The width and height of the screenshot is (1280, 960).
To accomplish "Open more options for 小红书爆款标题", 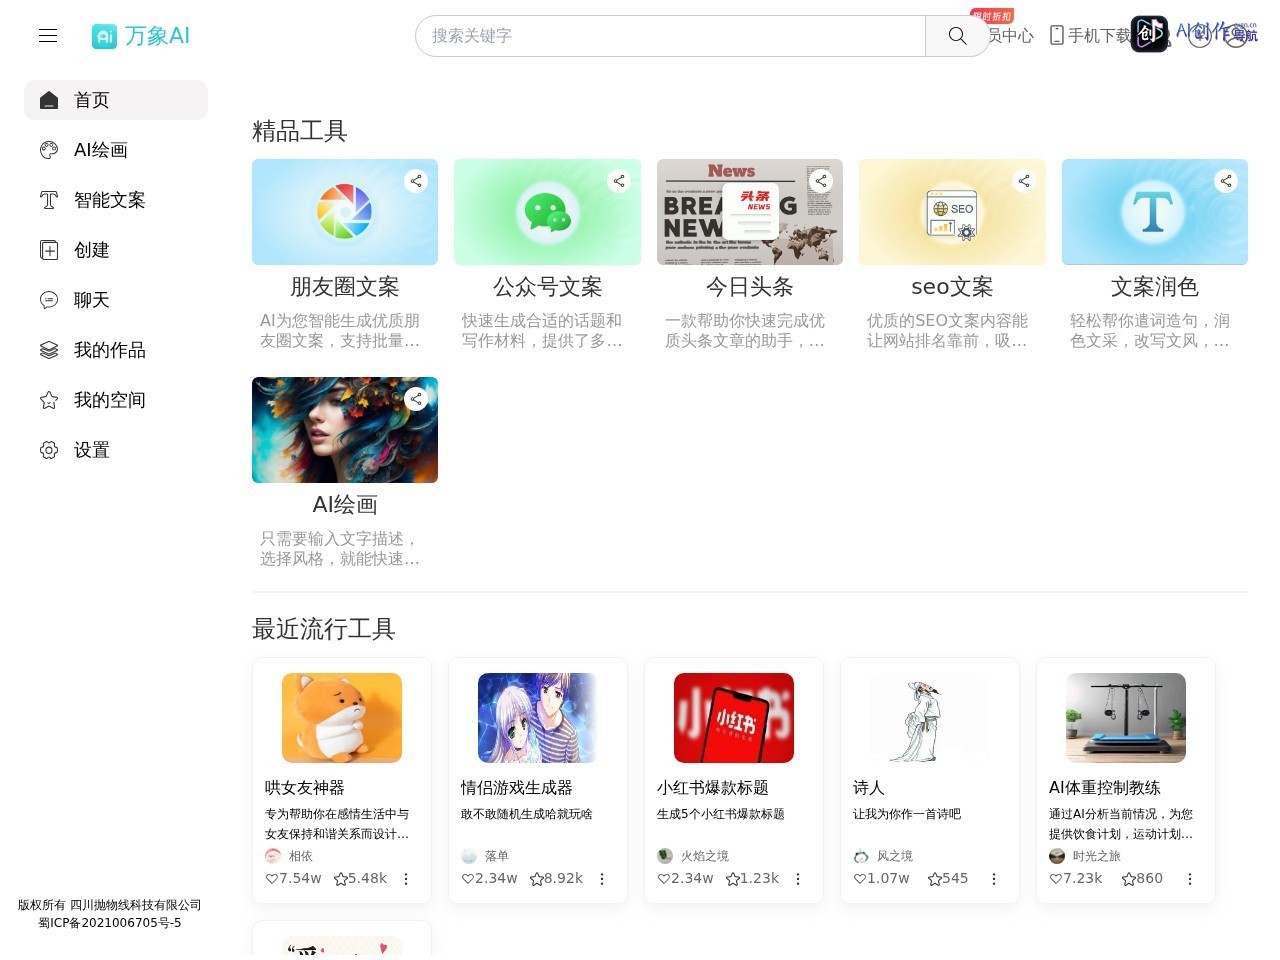I will (798, 879).
